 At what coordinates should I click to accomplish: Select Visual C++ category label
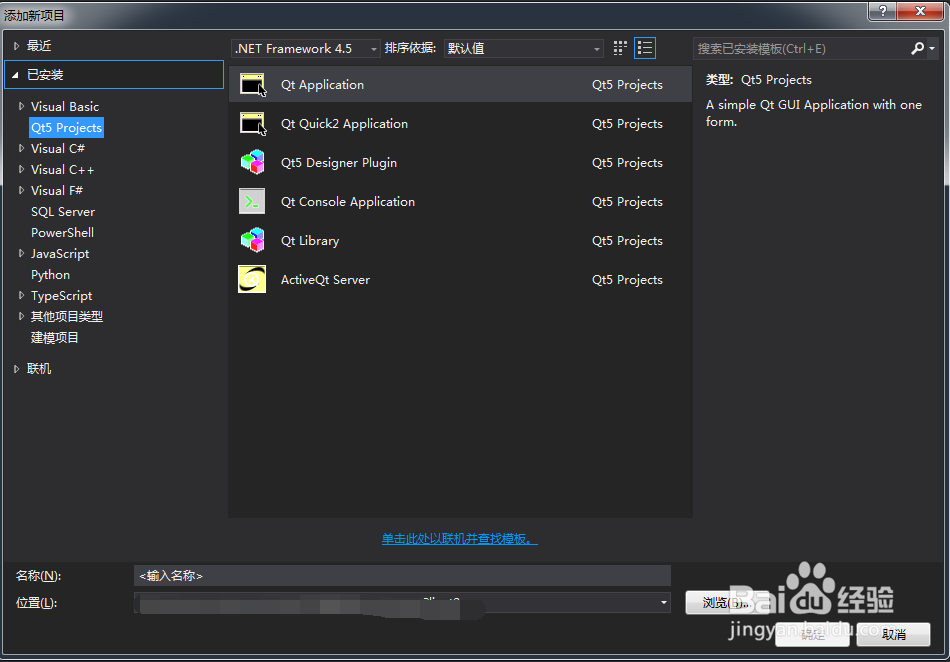[x=62, y=170]
